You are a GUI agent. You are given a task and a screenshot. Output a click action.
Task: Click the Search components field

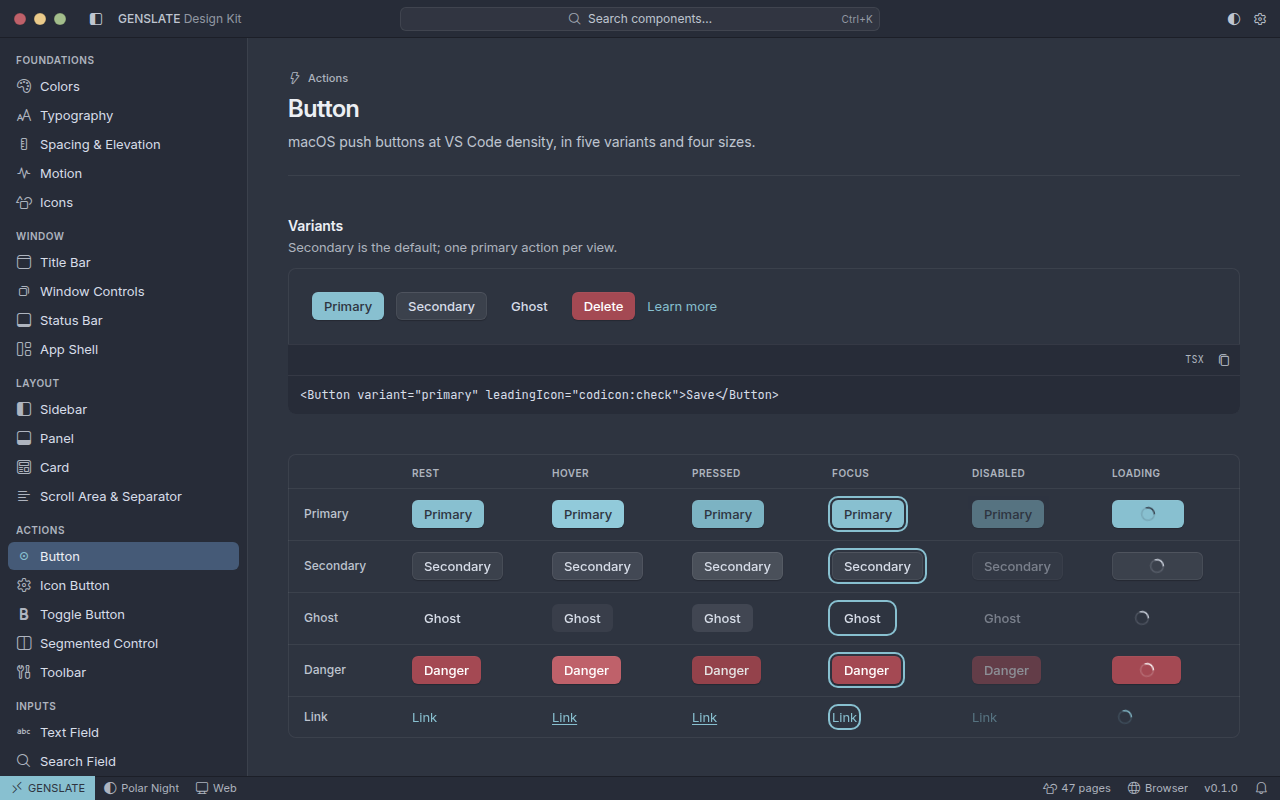[640, 19]
